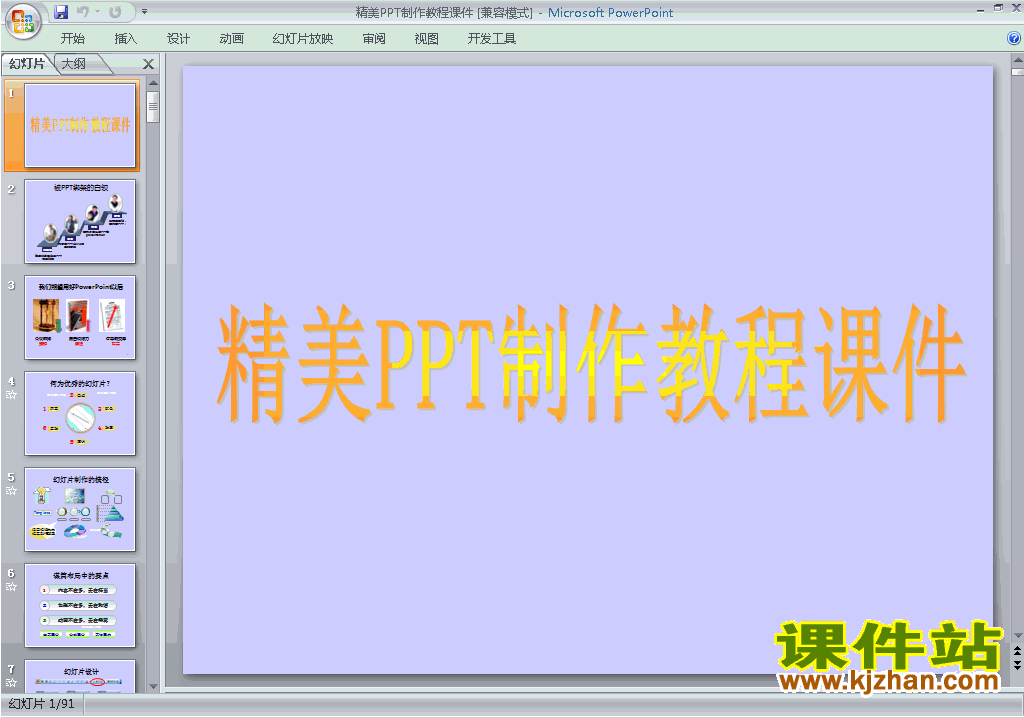This screenshot has height=718, width=1024.
Task: Open the 开发工具 ribbon tab
Action: tap(492, 39)
